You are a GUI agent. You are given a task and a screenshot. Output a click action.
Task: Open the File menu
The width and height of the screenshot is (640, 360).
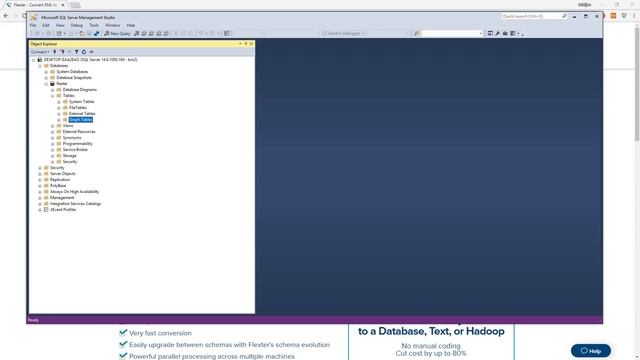(33, 25)
